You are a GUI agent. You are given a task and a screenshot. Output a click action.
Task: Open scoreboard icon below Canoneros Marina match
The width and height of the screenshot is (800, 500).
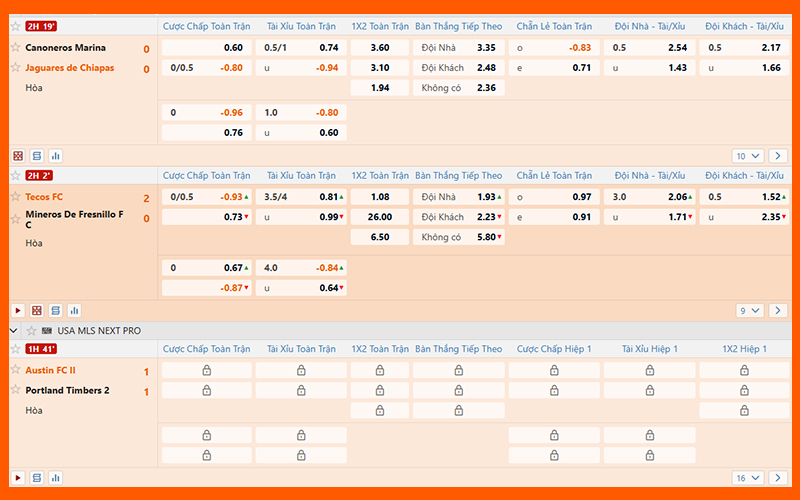coord(36,156)
